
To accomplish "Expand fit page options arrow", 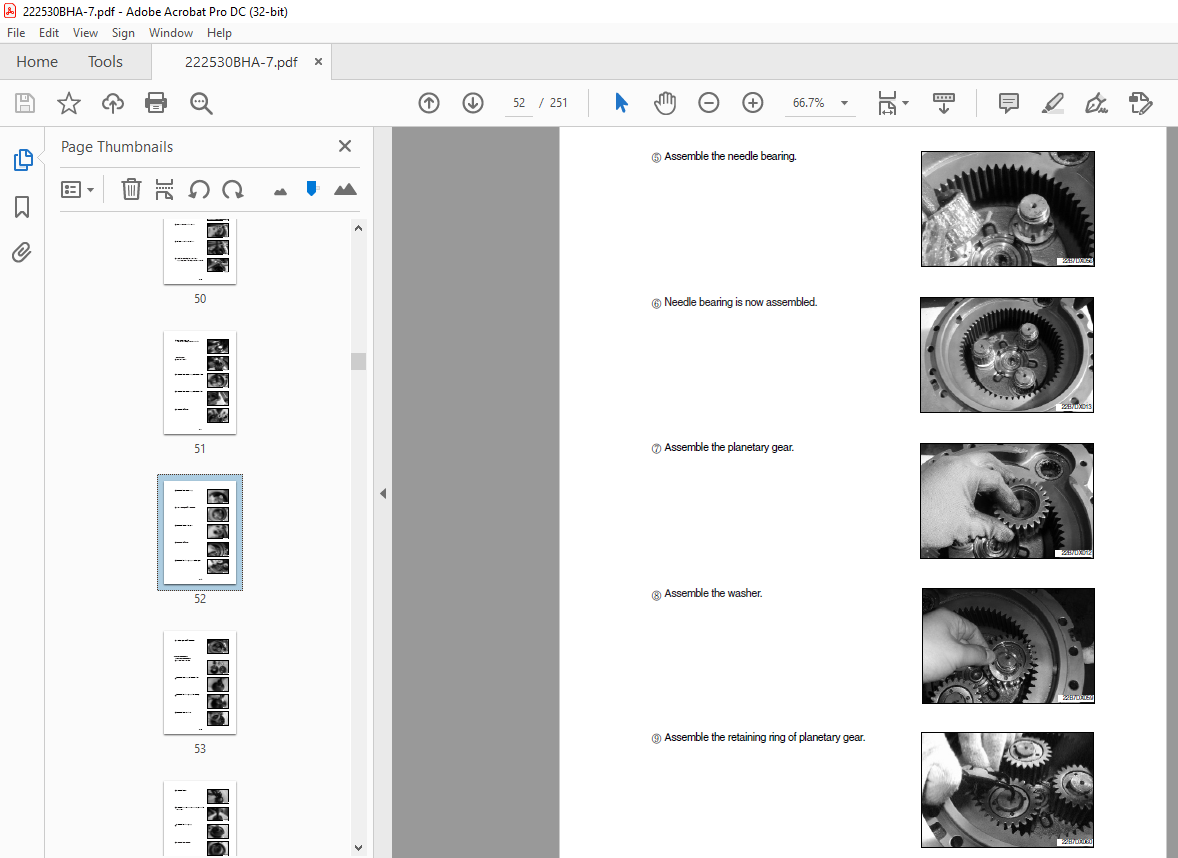I will (x=905, y=103).
